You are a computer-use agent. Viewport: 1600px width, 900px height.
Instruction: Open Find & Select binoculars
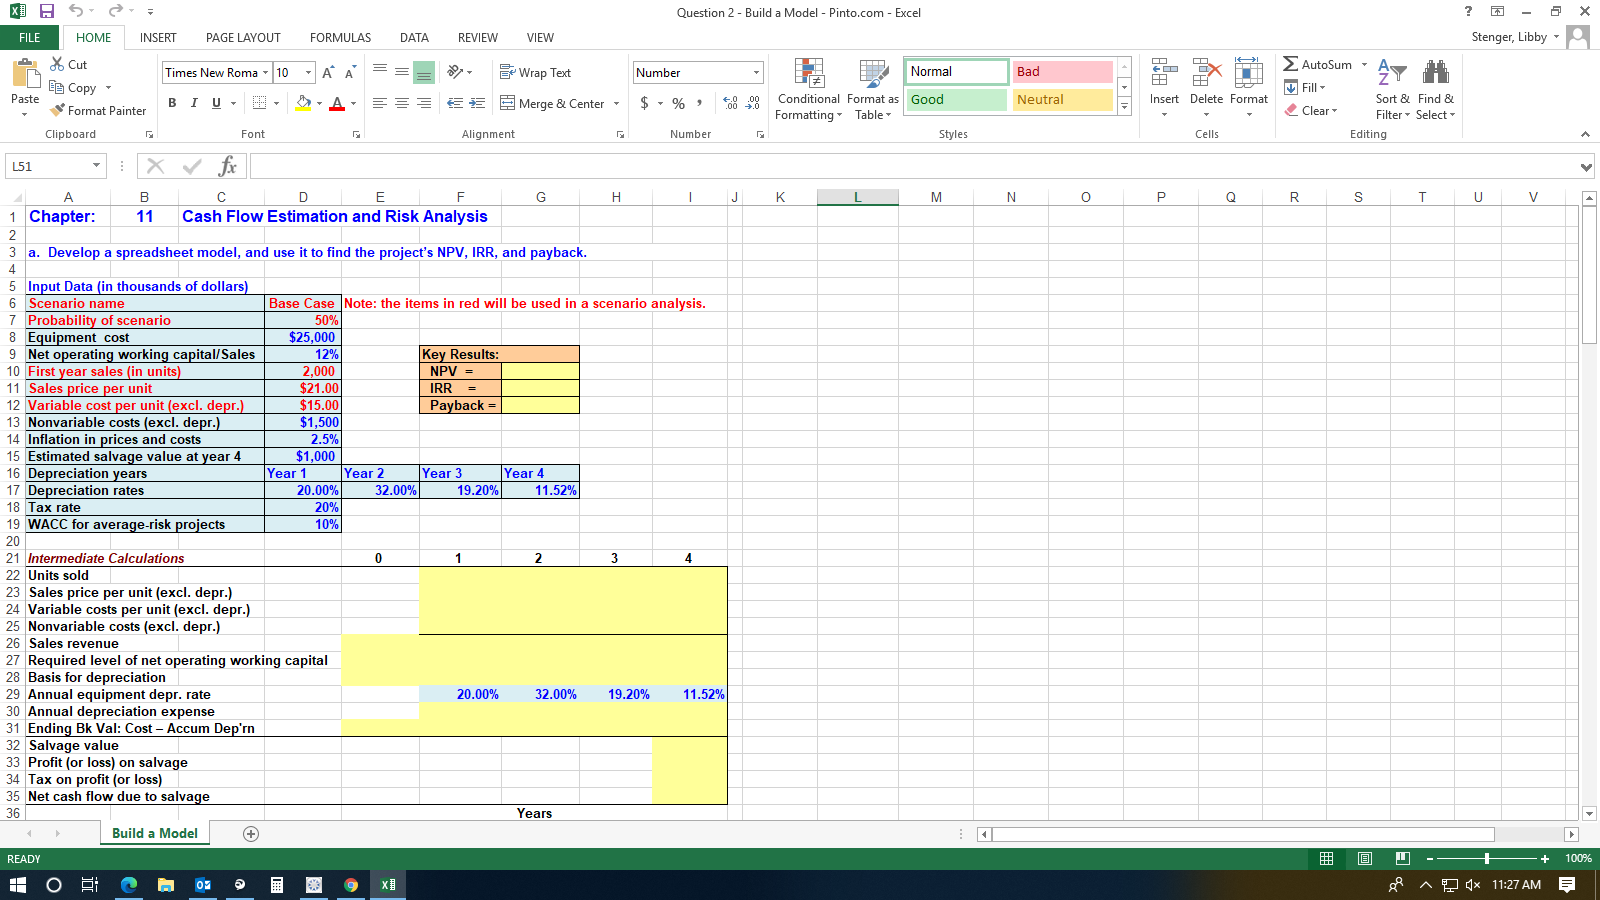(x=1436, y=89)
